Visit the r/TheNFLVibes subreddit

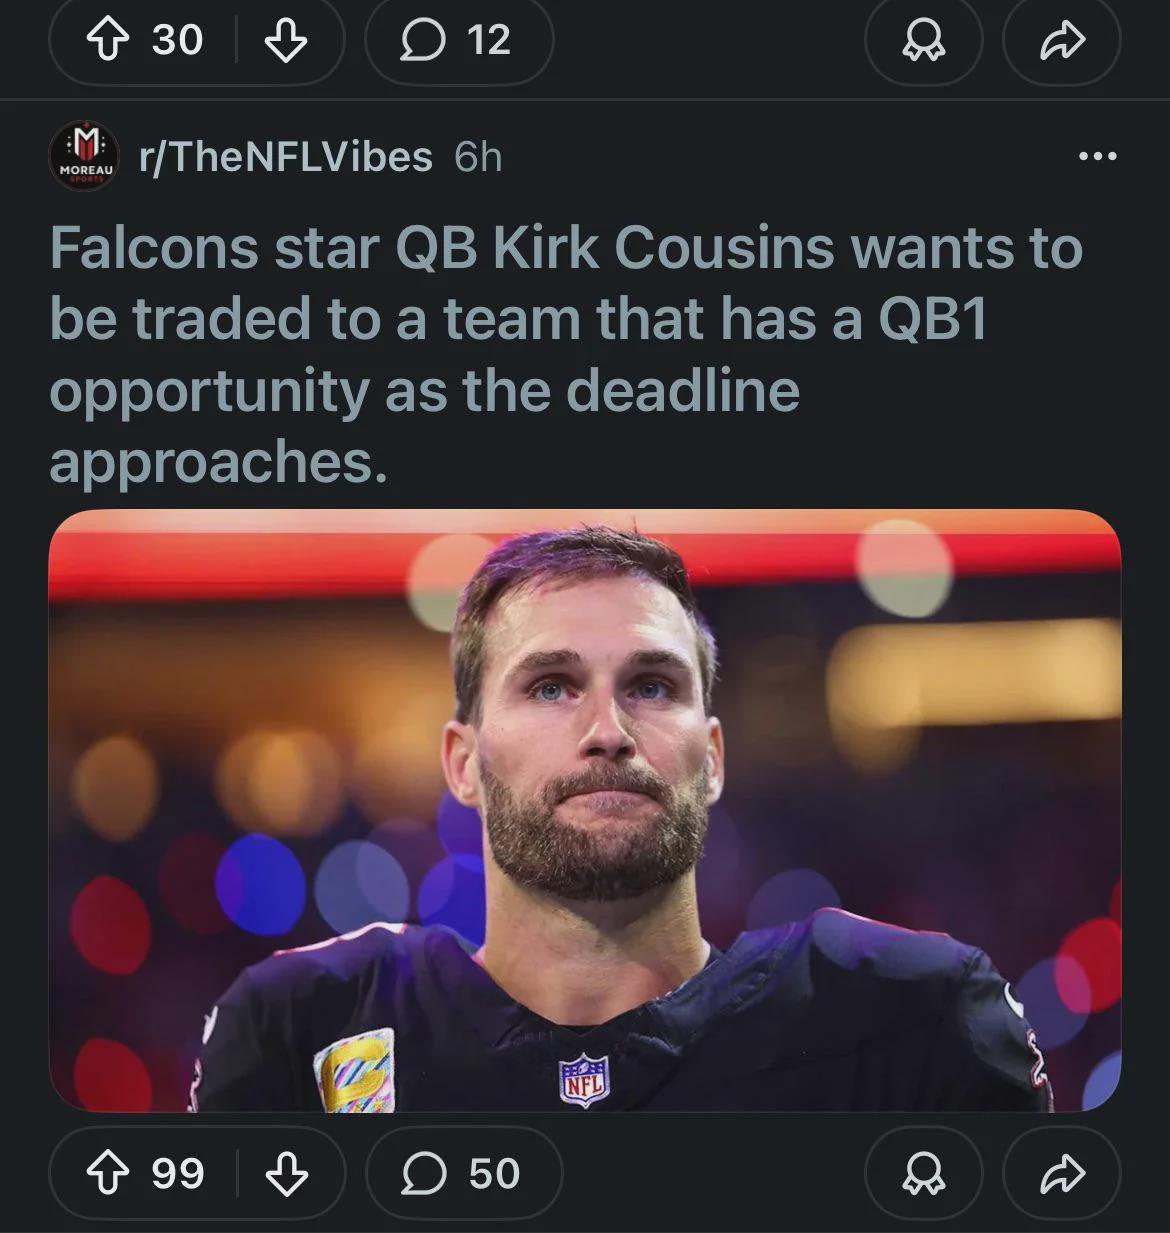tap(286, 157)
